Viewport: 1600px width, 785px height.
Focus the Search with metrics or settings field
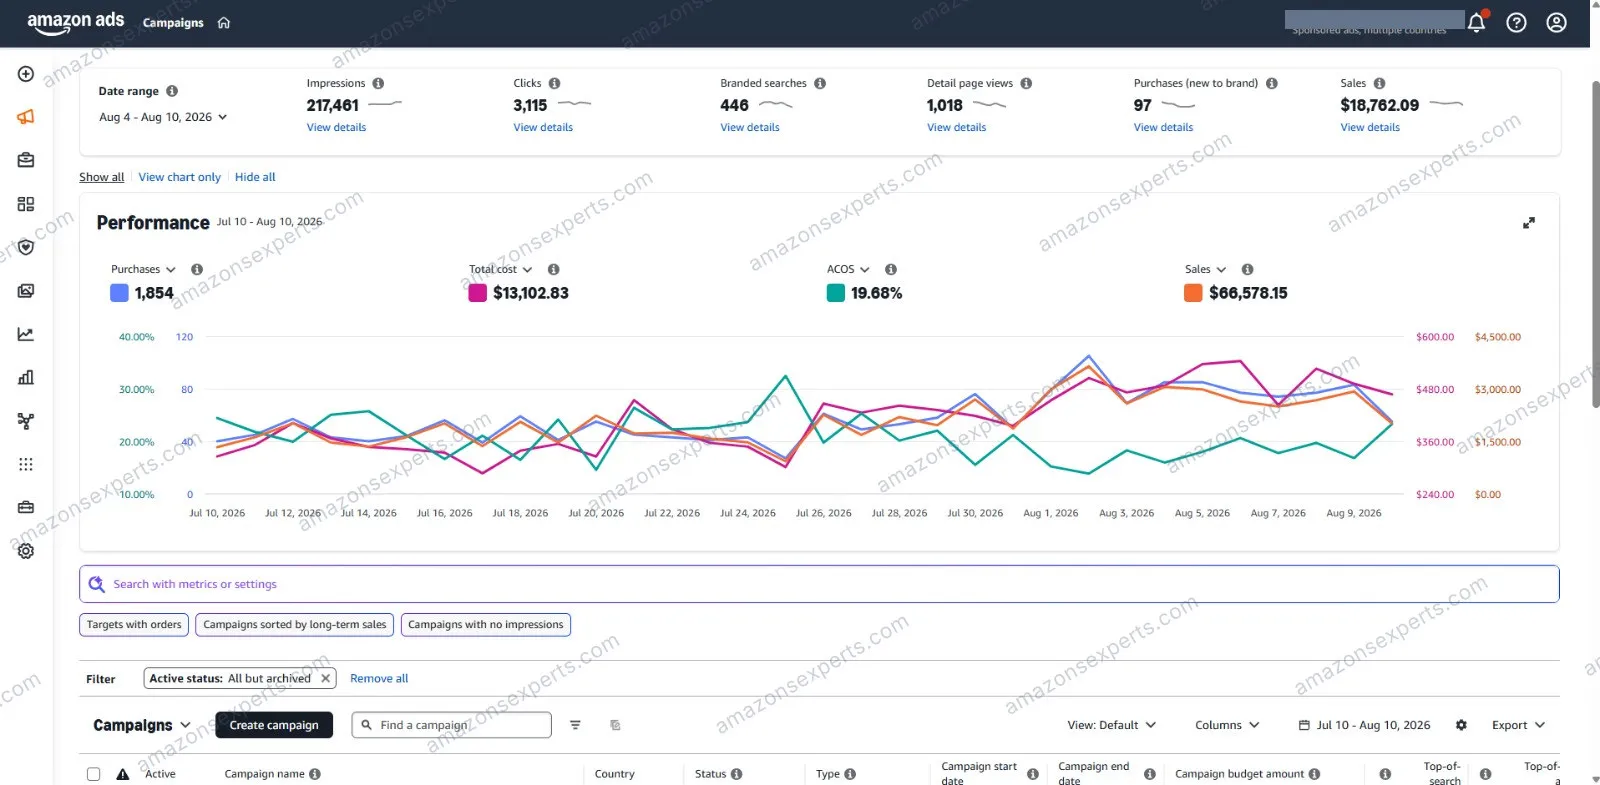point(819,584)
